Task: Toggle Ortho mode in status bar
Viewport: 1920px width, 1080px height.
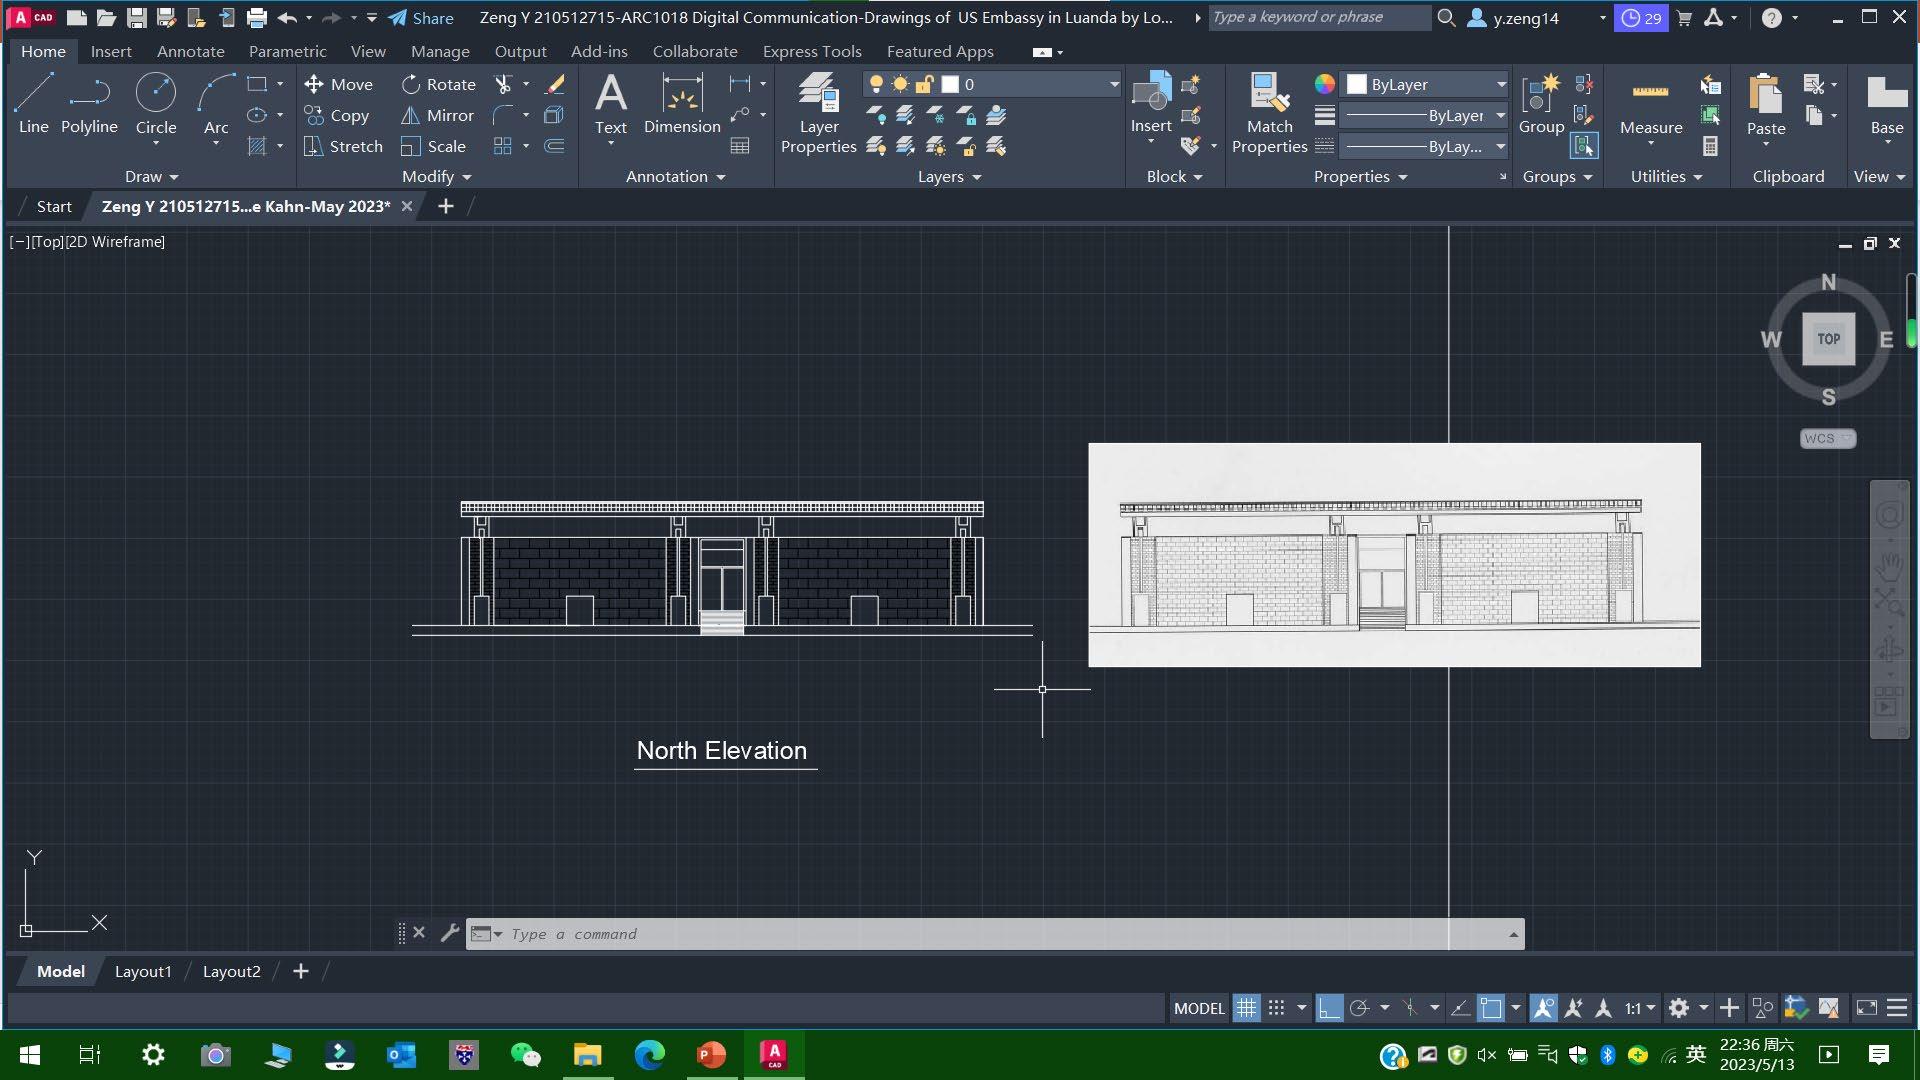Action: pos(1329,1008)
